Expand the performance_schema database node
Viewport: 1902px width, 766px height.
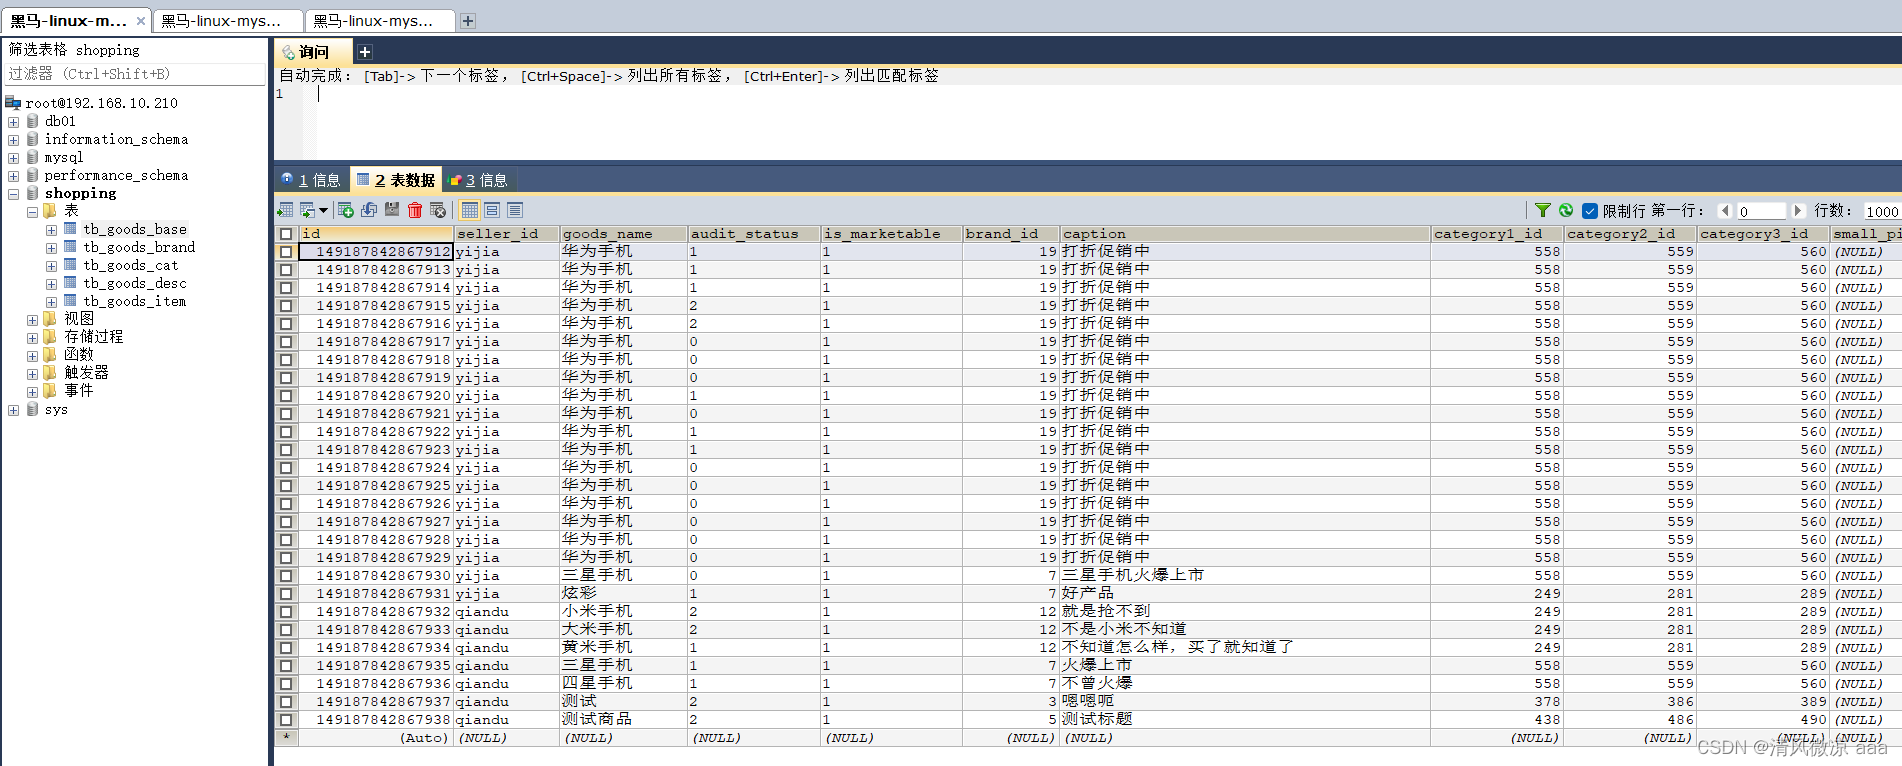point(13,176)
